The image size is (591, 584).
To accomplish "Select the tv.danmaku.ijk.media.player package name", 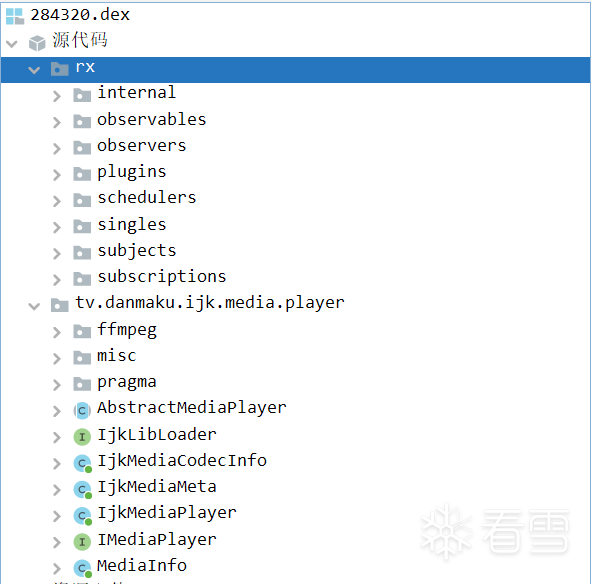I will (x=210, y=303).
